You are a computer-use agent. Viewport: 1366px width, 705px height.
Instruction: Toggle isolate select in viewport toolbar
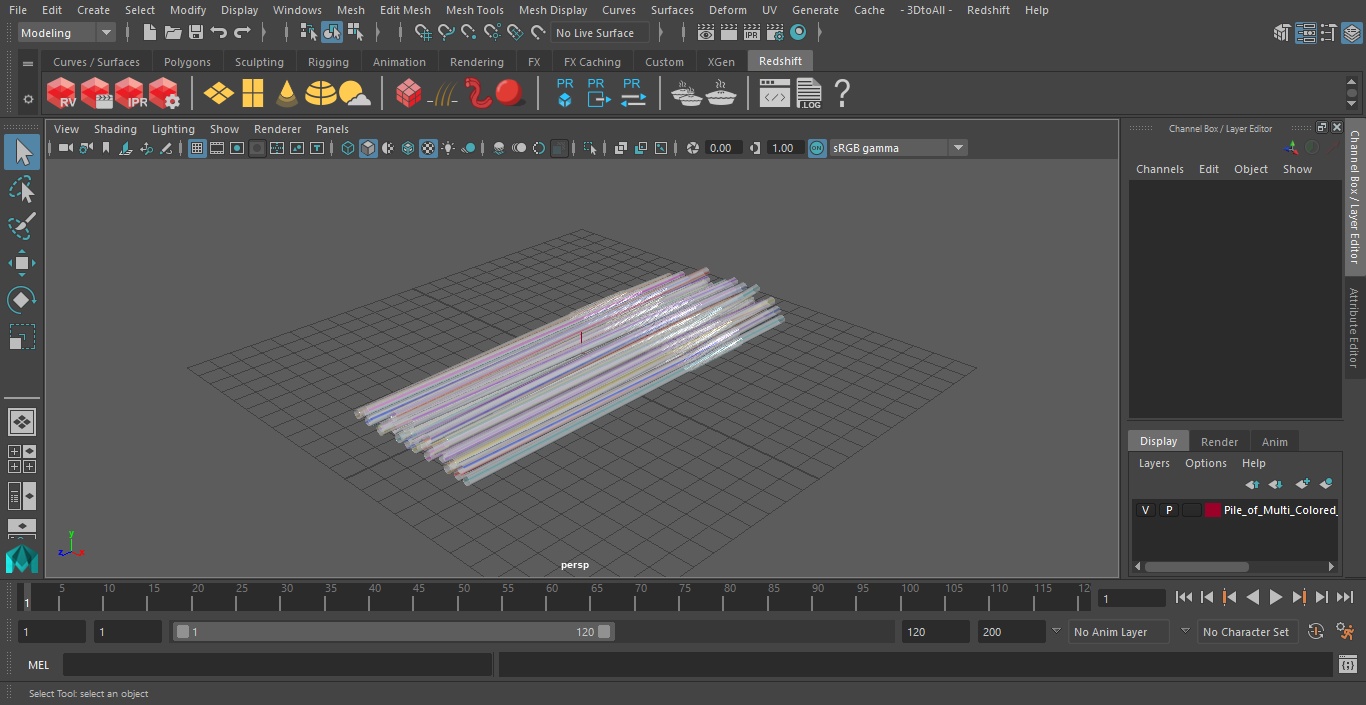coord(590,148)
